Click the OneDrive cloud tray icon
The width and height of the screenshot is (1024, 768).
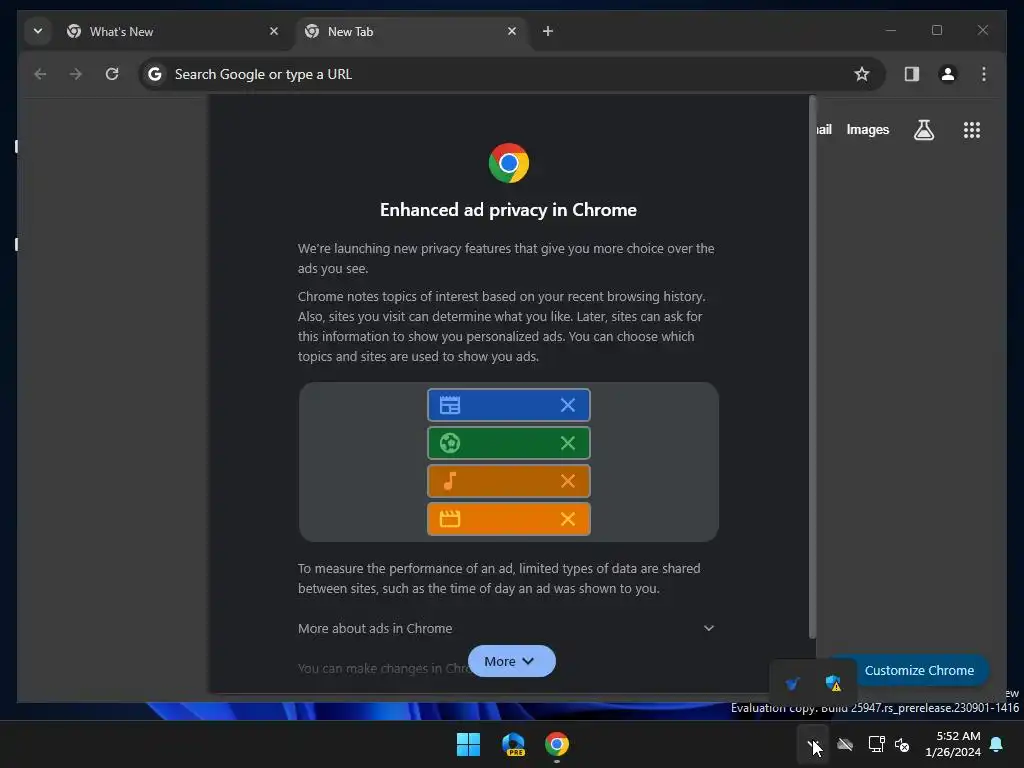click(x=845, y=744)
